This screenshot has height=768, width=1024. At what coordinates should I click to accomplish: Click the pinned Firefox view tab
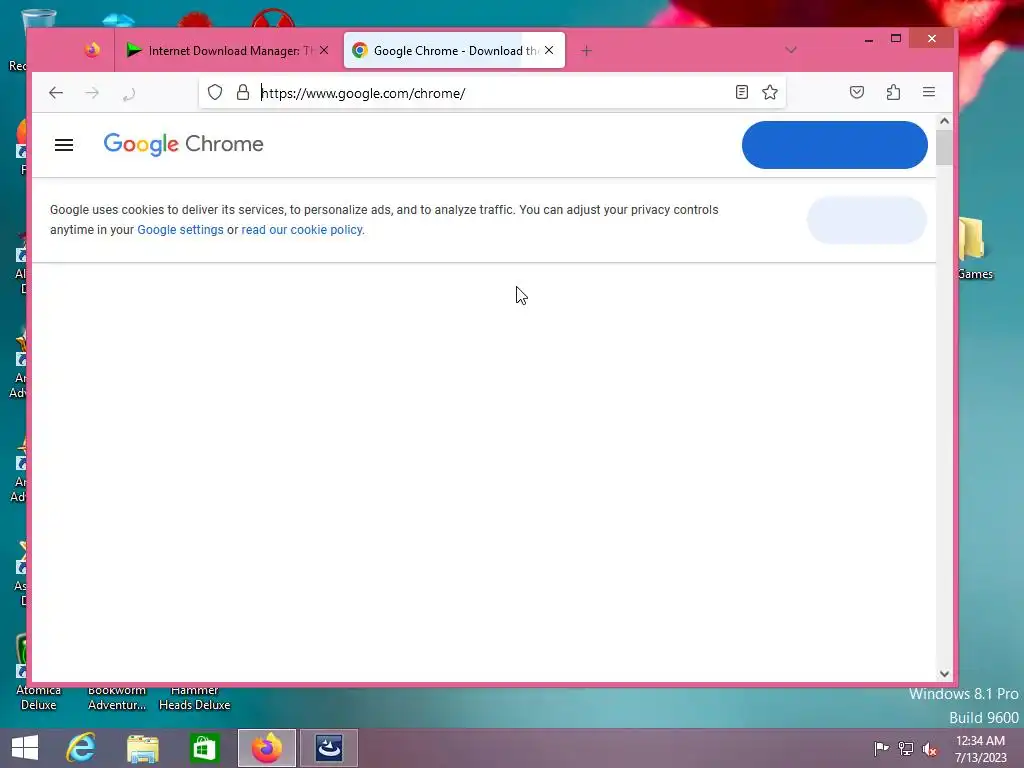(x=92, y=50)
